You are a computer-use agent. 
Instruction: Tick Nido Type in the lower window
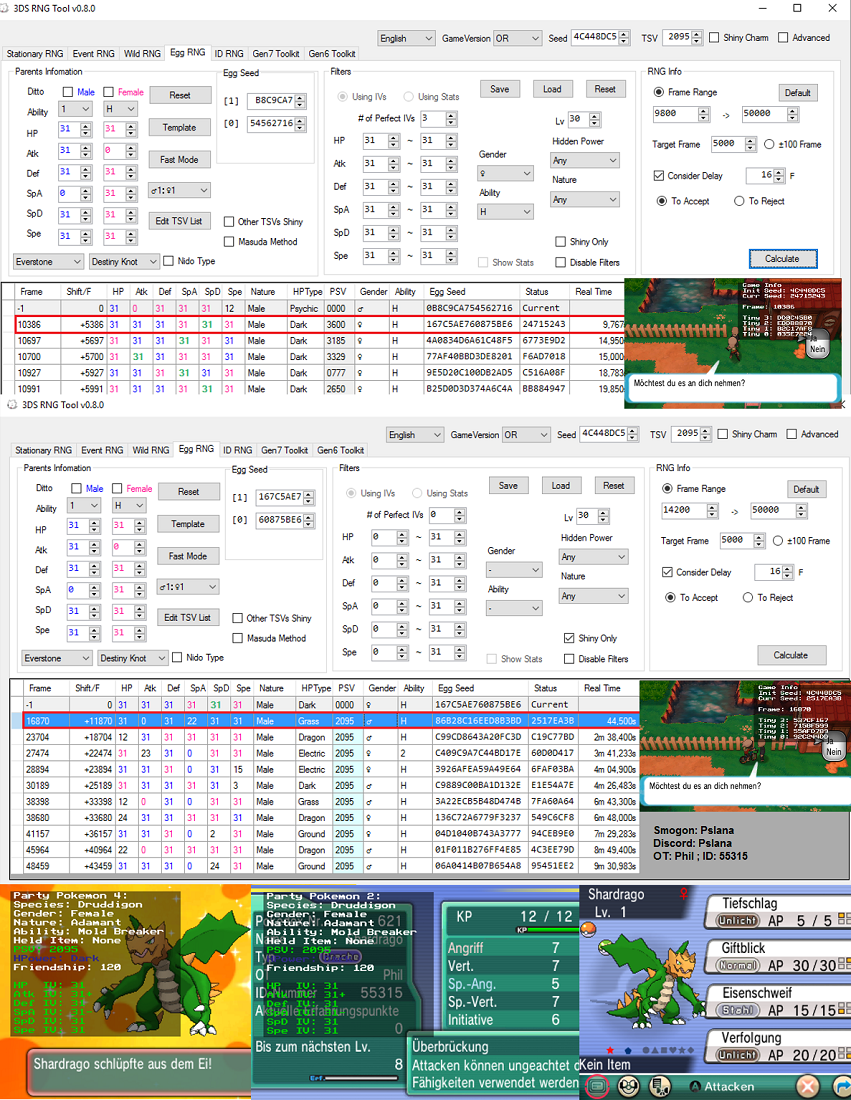tap(177, 657)
